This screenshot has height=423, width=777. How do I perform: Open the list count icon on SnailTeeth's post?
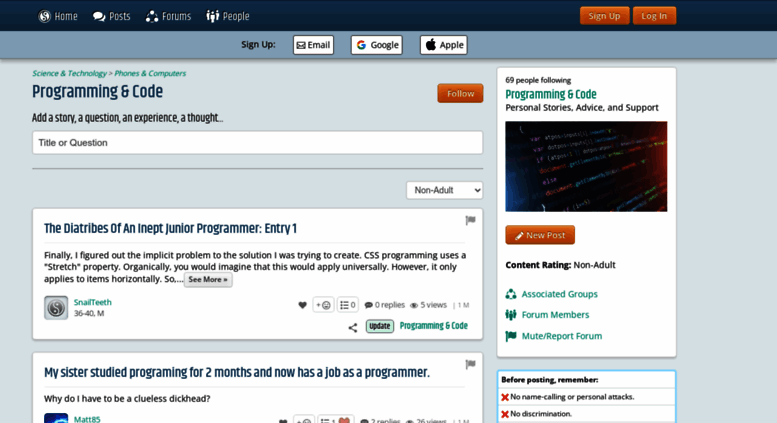(348, 305)
